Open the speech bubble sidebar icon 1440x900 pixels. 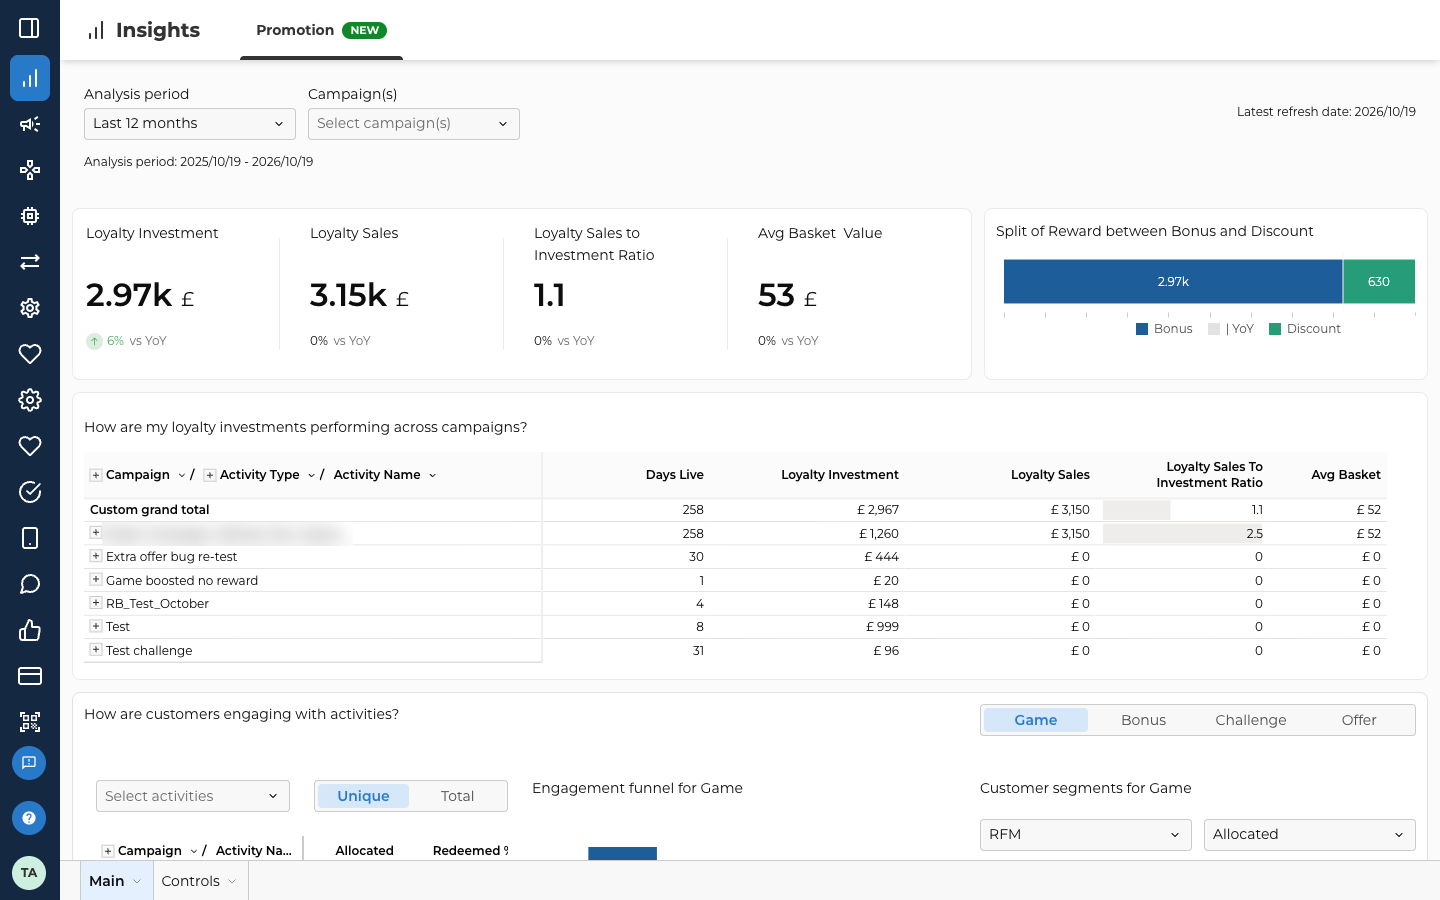pos(30,584)
